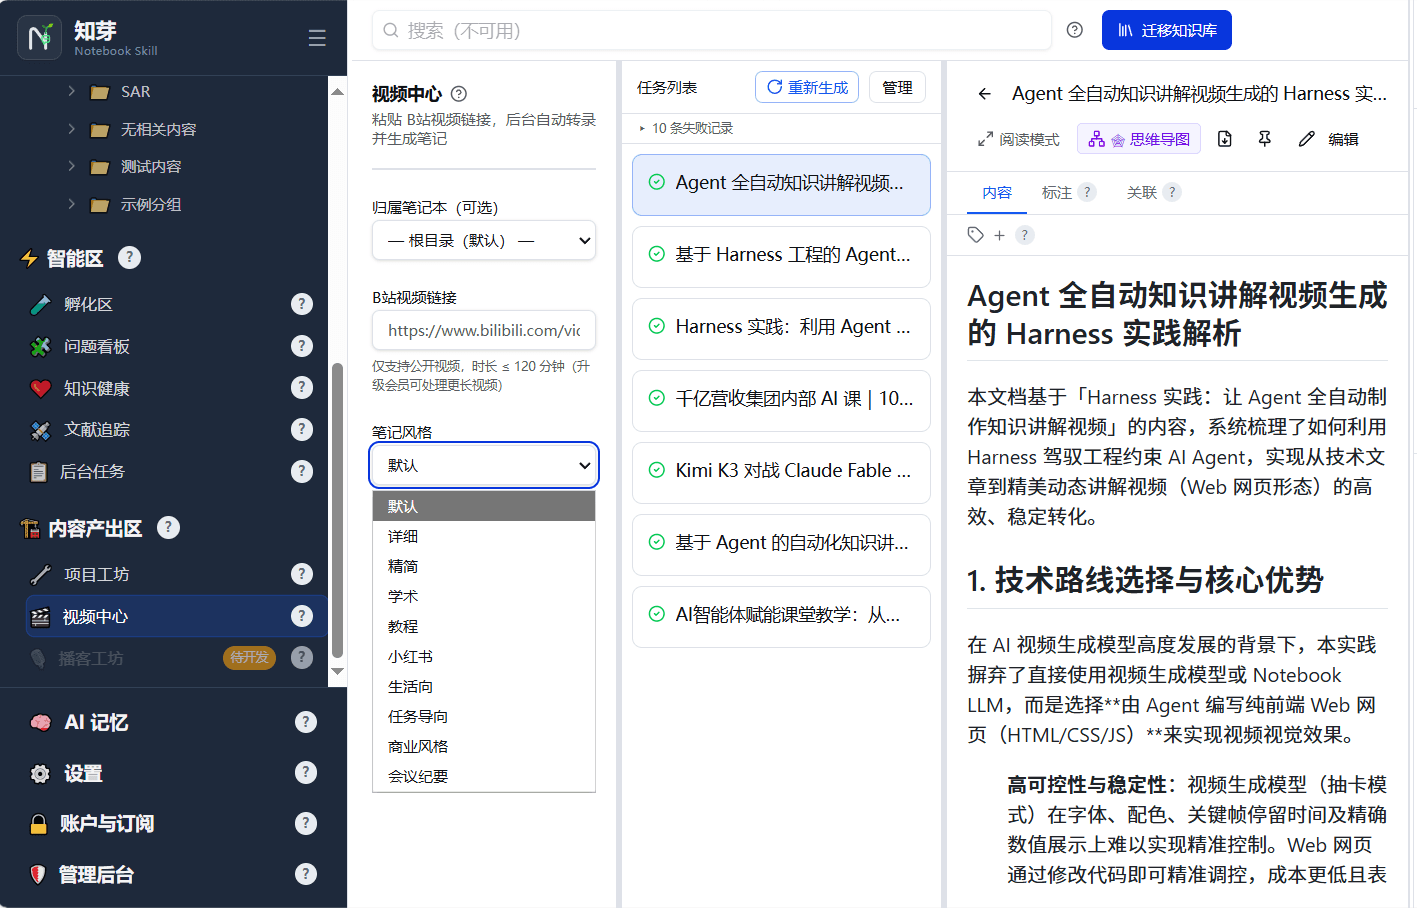This screenshot has width=1417, height=908.
Task: Open task 'AI智能体赋能课堂教学'
Action: (781, 615)
